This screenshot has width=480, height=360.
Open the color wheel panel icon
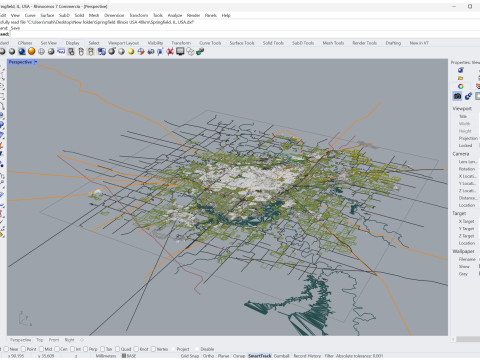click(x=461, y=86)
